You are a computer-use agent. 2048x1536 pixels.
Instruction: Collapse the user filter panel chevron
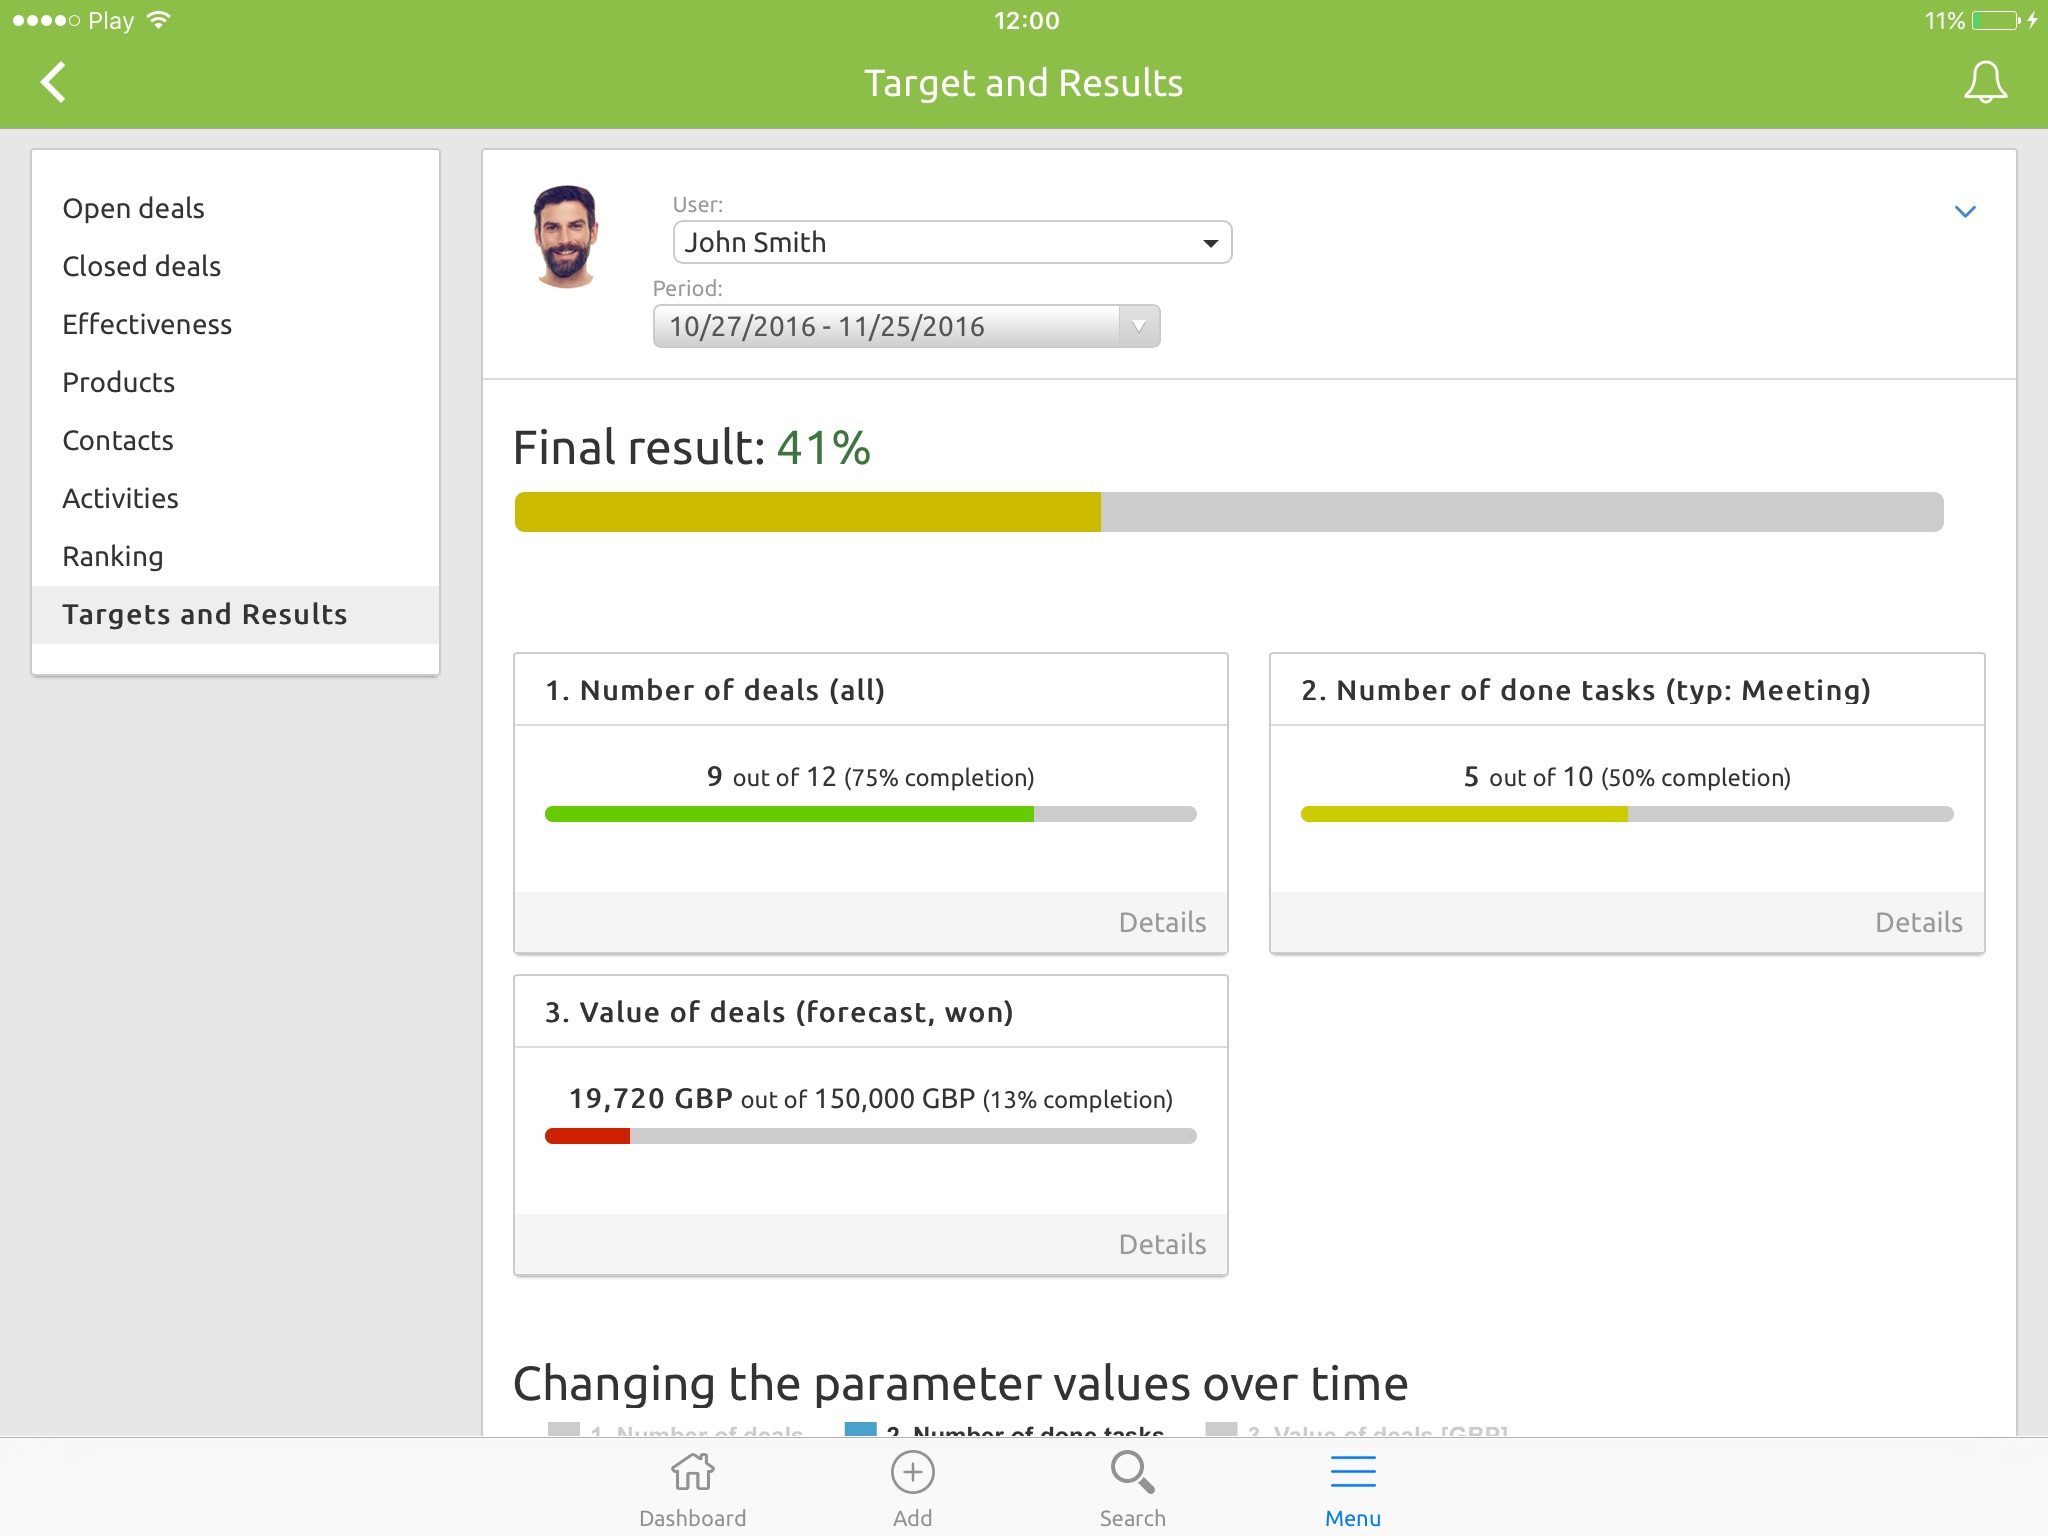coord(1964,212)
